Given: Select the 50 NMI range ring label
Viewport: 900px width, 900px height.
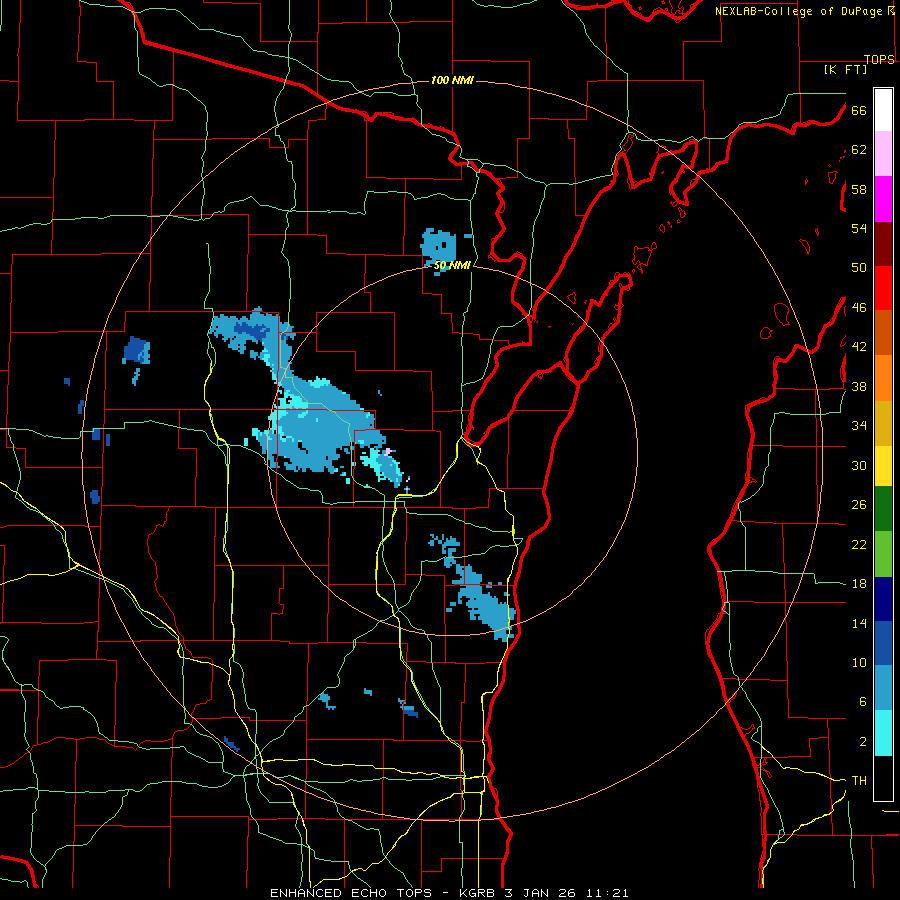Looking at the screenshot, I should pyautogui.click(x=452, y=265).
